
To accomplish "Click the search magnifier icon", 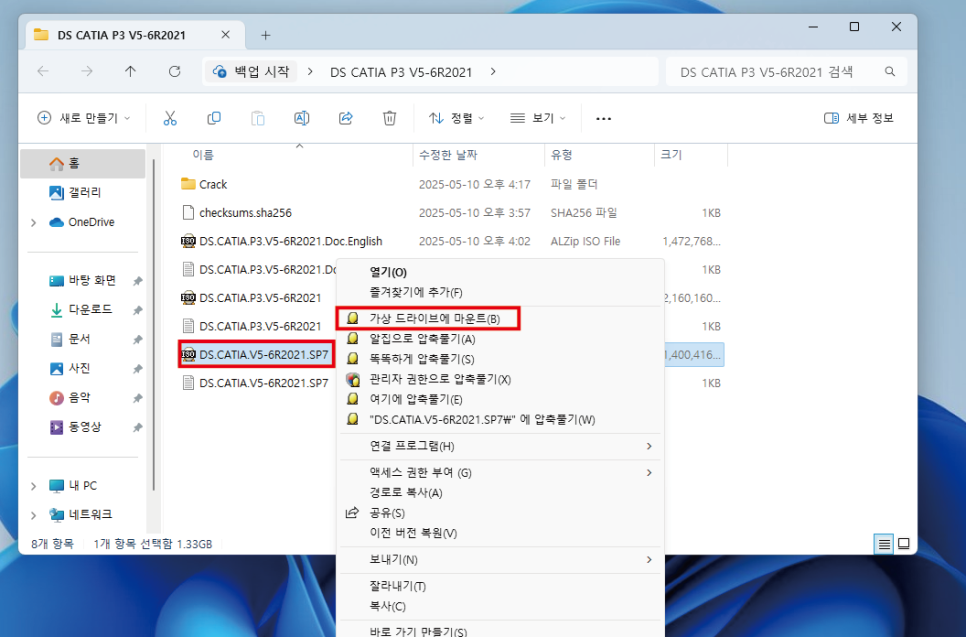I will [890, 71].
